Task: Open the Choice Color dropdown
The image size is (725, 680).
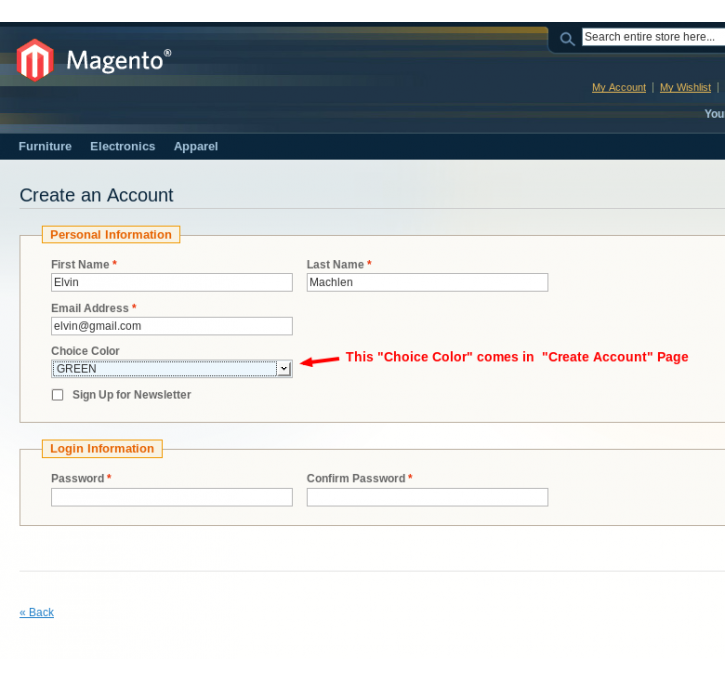Action: [172, 368]
